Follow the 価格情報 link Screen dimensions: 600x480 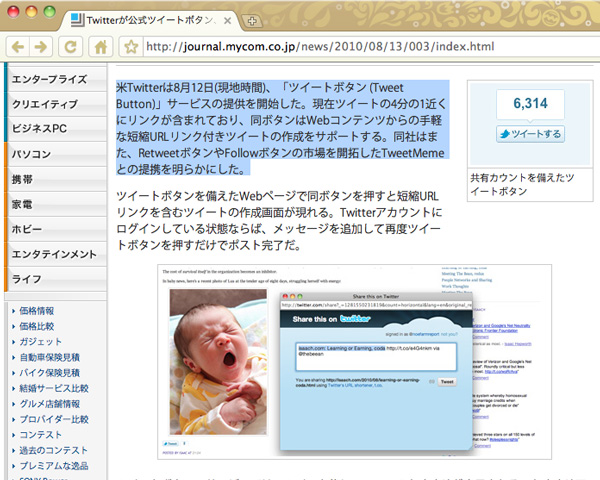(37, 311)
